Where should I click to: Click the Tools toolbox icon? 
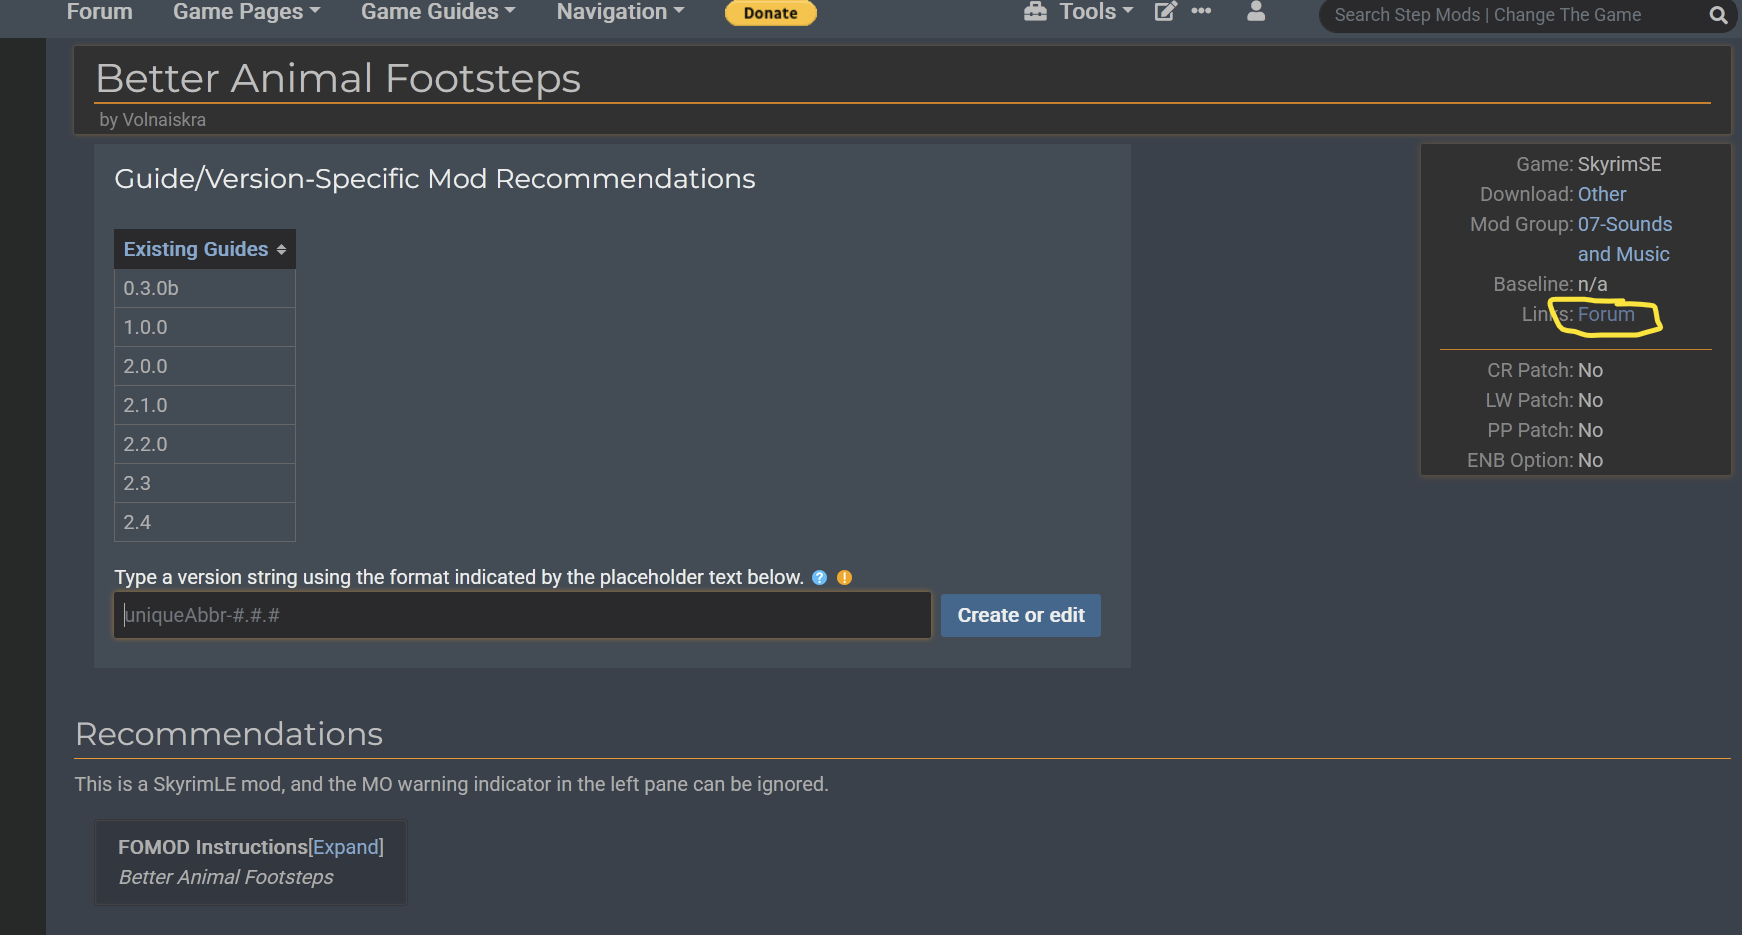pyautogui.click(x=1035, y=12)
